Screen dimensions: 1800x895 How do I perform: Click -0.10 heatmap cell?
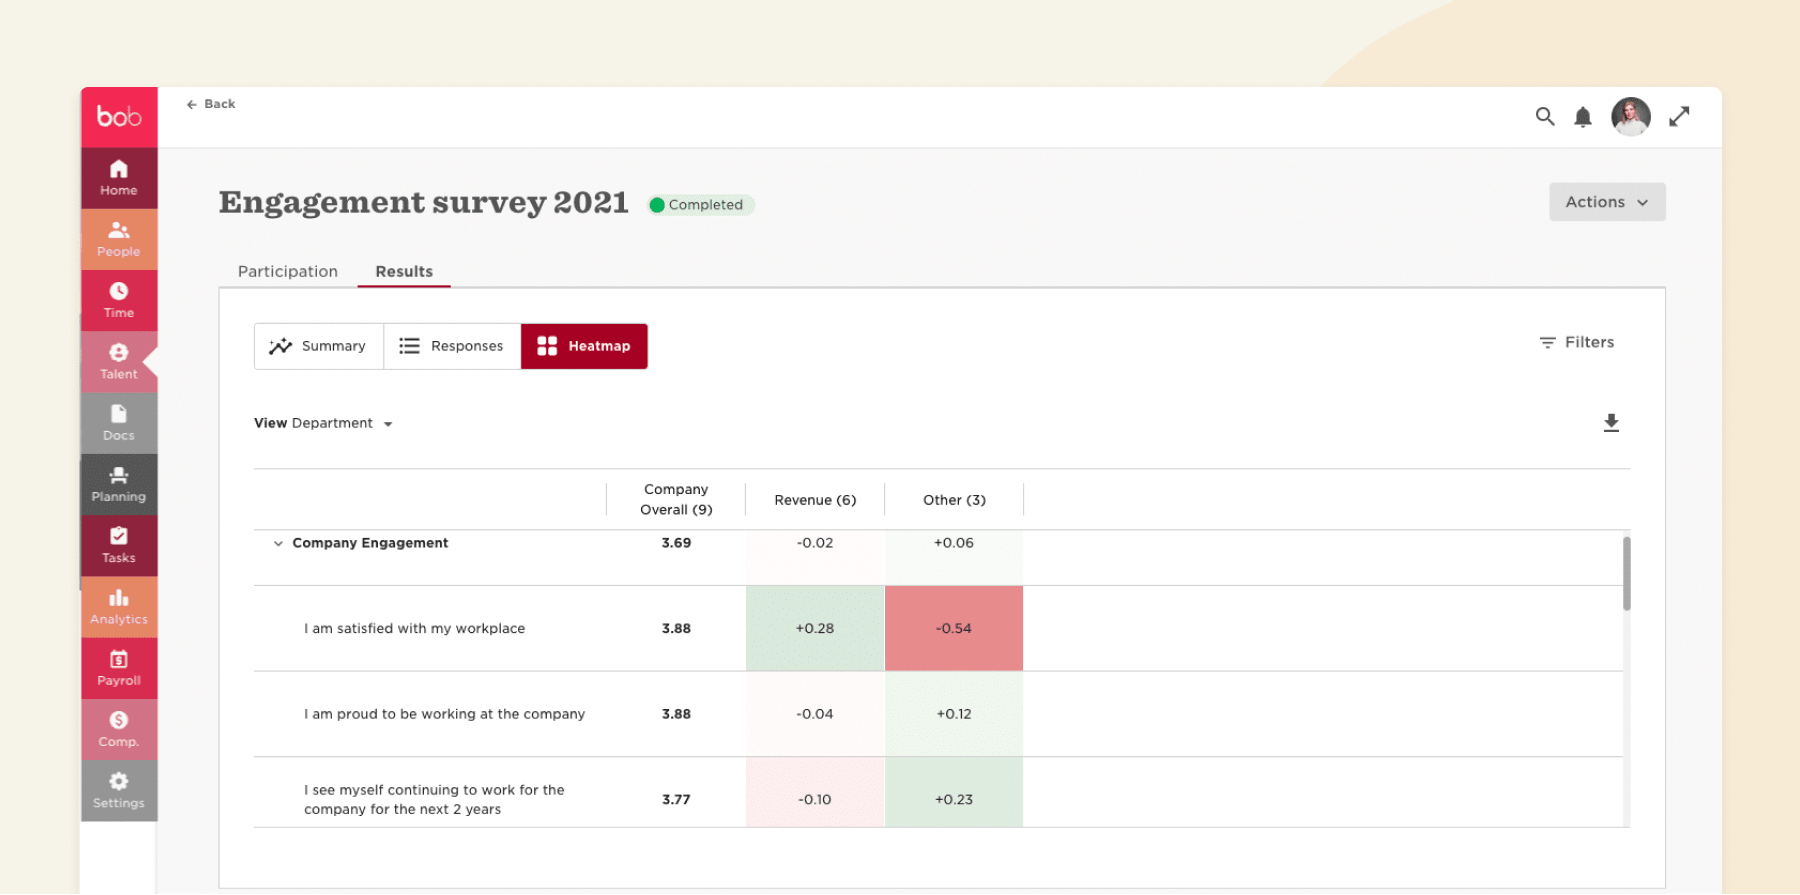pos(815,793)
